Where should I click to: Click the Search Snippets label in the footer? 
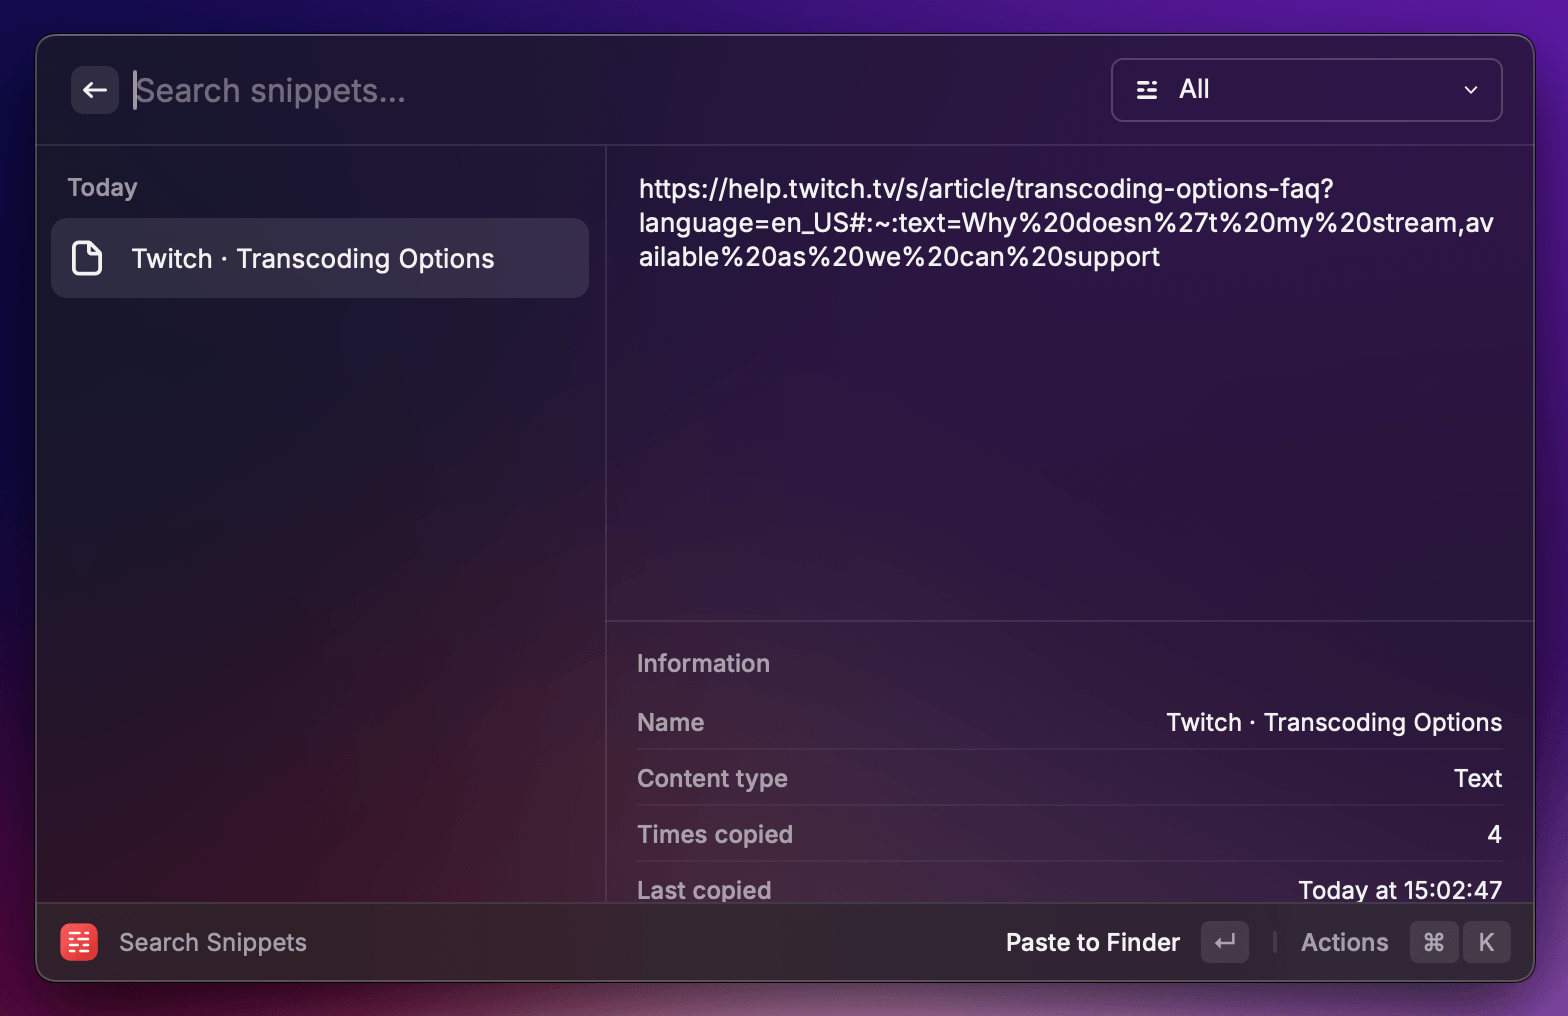[x=212, y=942]
